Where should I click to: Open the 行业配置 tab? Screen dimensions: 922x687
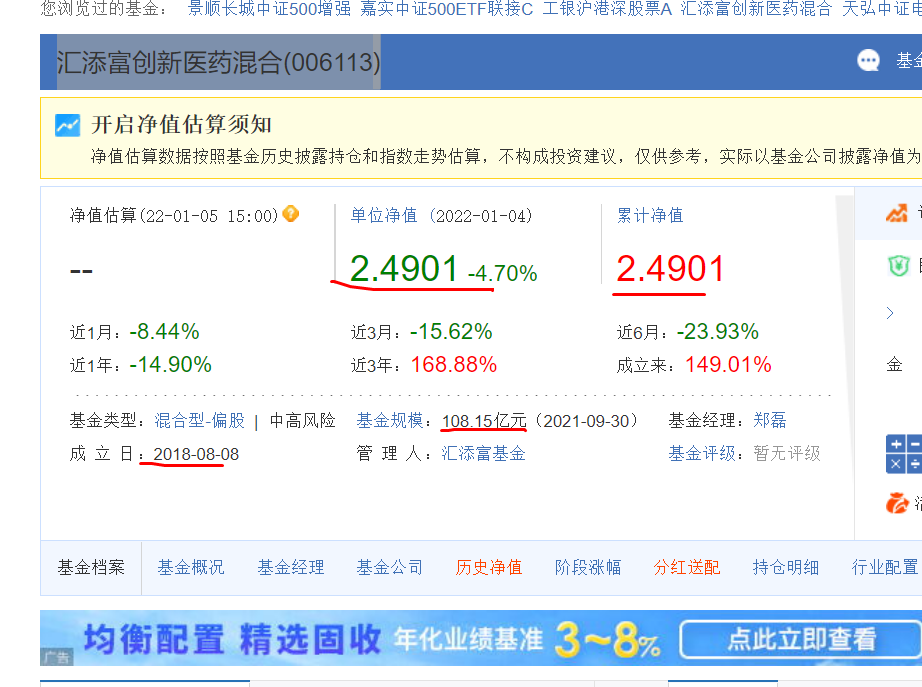click(885, 568)
